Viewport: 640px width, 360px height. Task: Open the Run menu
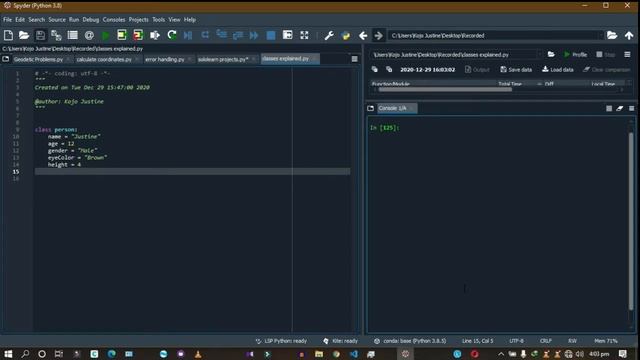(74, 20)
